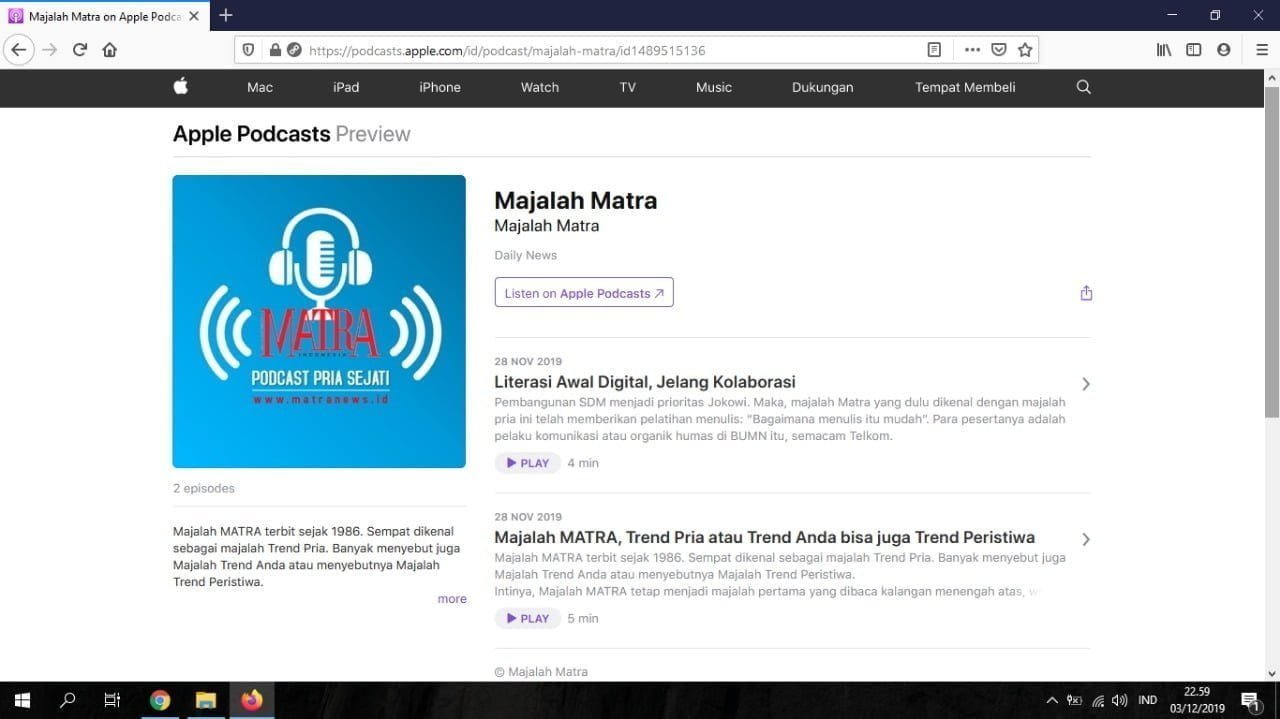Toggle reader view icon in address bar
1280x719 pixels.
[x=934, y=50]
